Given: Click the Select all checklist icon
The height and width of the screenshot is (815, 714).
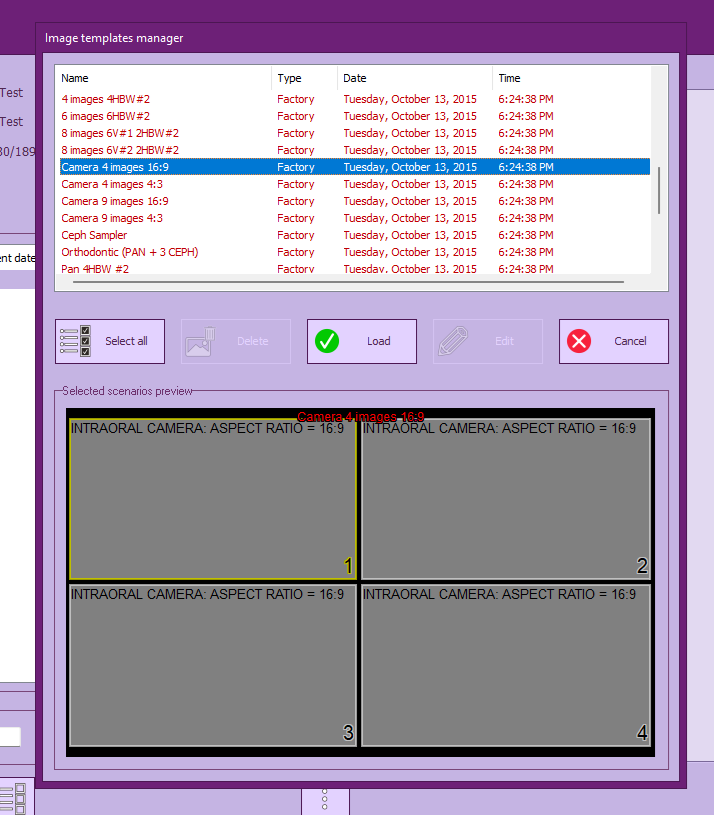Looking at the screenshot, I should (x=76, y=341).
